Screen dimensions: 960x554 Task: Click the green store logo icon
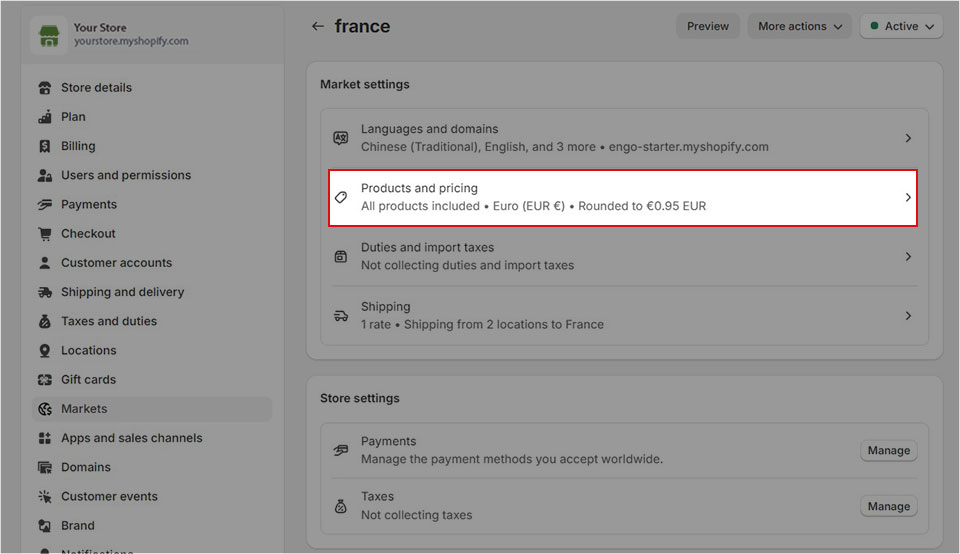[x=49, y=36]
